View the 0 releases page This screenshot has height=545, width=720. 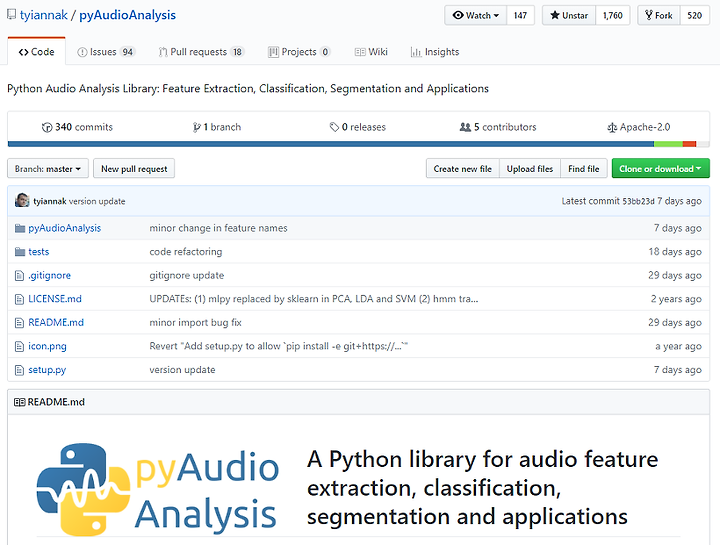358,127
